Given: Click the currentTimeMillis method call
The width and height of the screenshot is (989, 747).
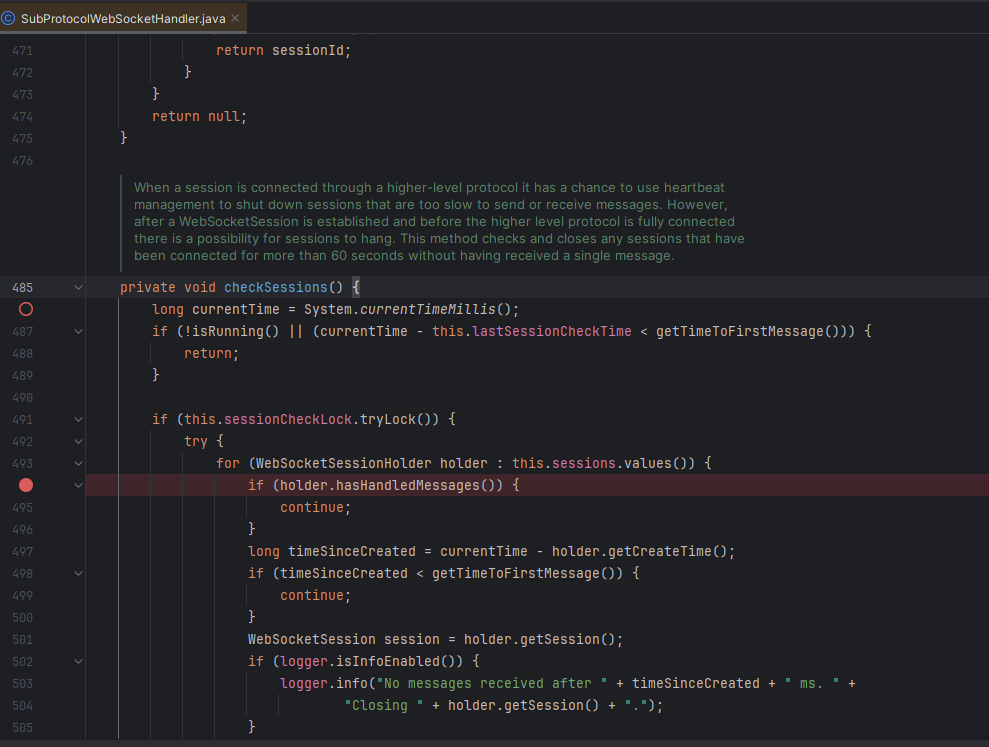Looking at the screenshot, I should 428,309.
